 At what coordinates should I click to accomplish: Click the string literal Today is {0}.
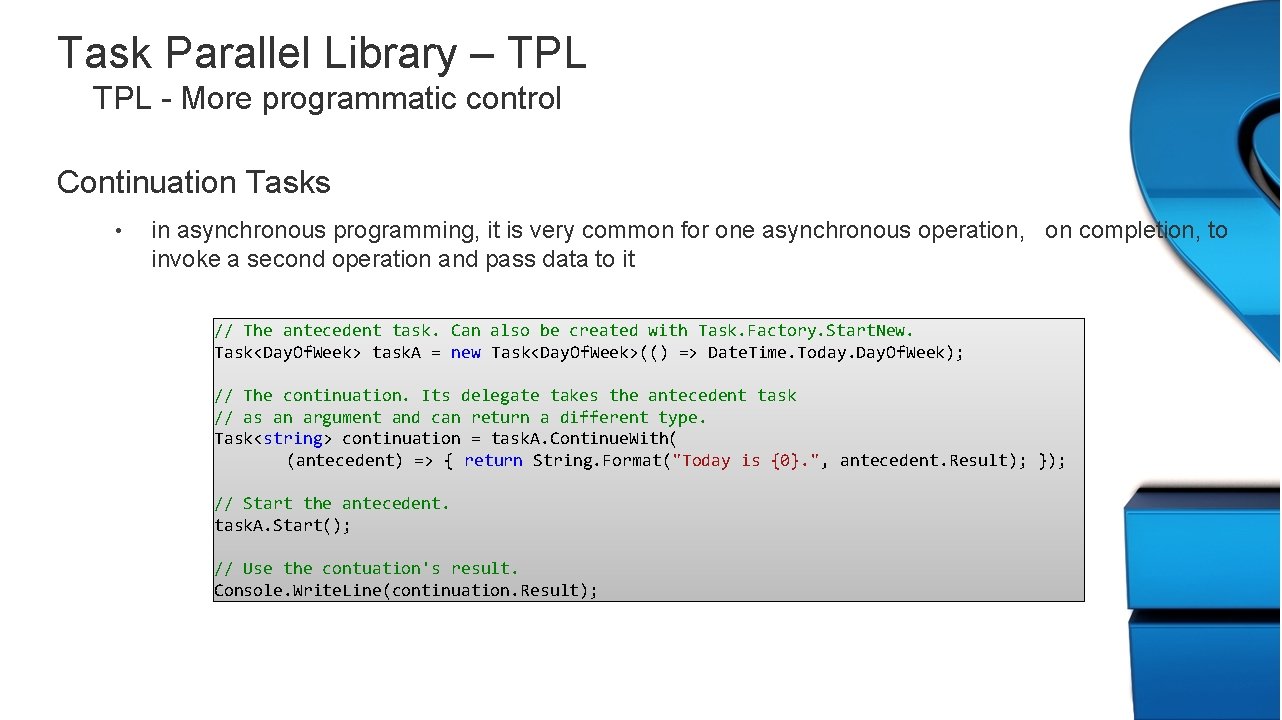[x=745, y=460]
